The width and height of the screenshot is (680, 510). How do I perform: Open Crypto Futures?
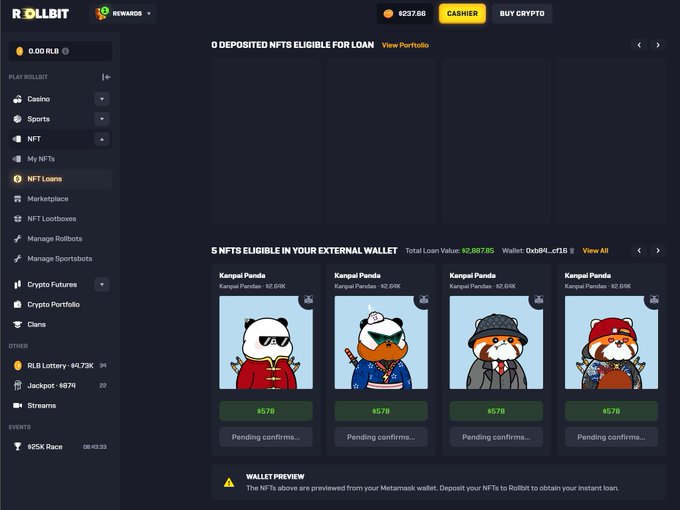pos(52,284)
